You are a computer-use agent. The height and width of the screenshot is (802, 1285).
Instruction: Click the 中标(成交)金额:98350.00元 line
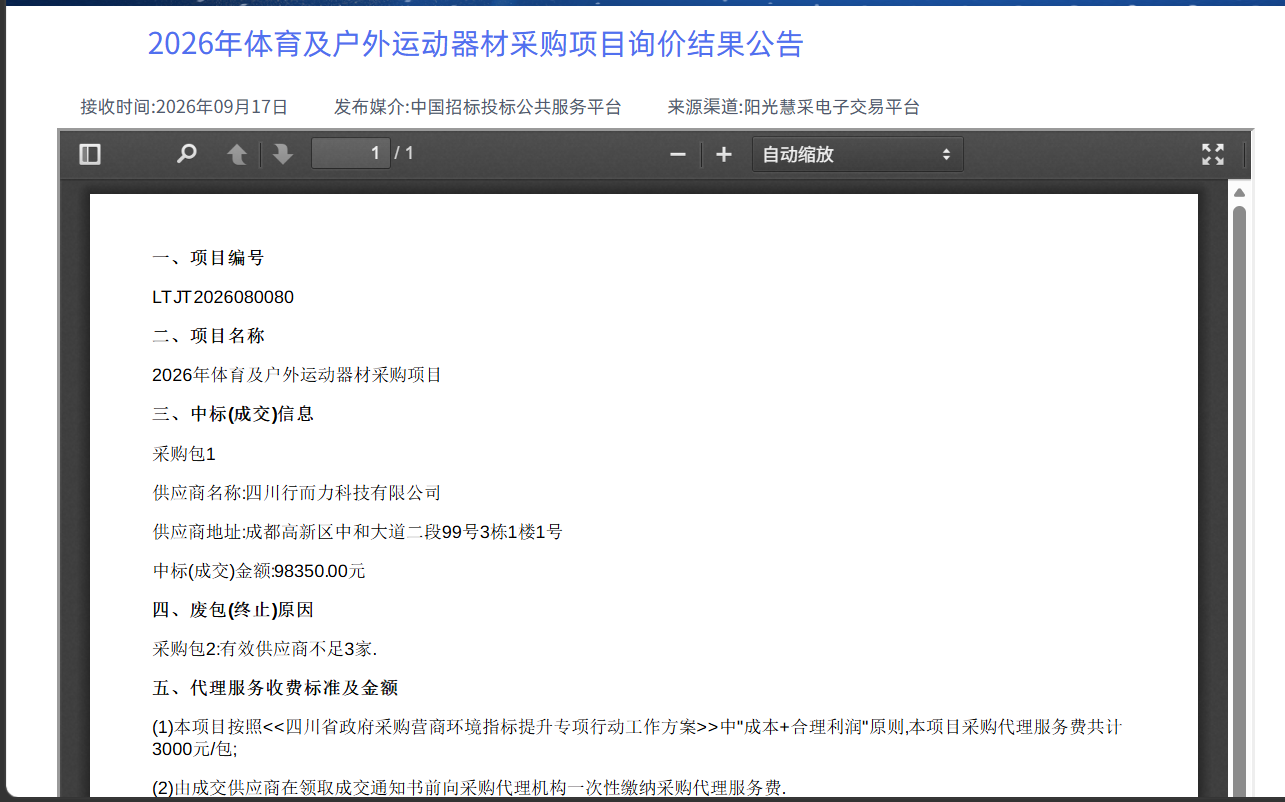(x=259, y=571)
